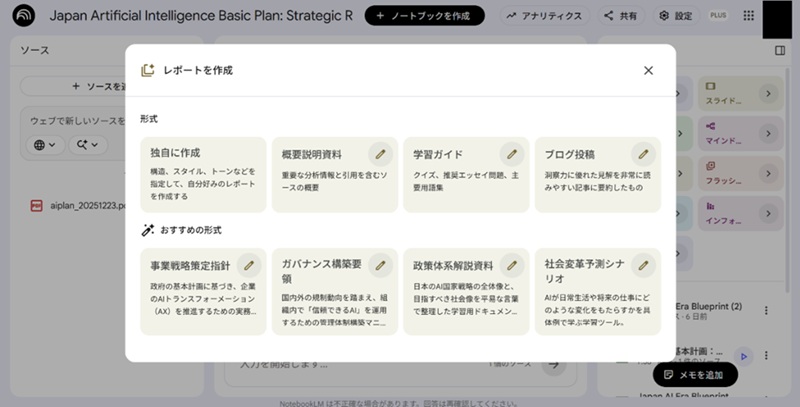Click pencil icon on ガバナンス構築要領 card

tap(380, 265)
